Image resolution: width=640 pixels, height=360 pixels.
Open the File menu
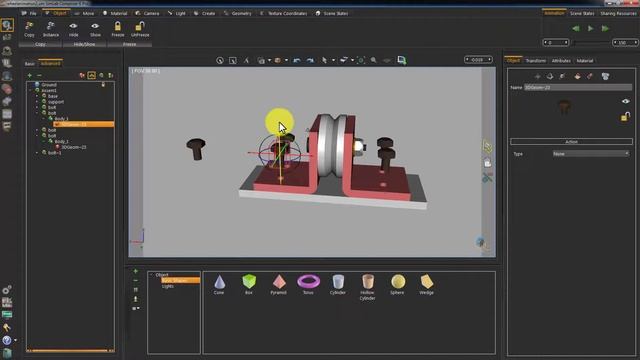coord(29,13)
